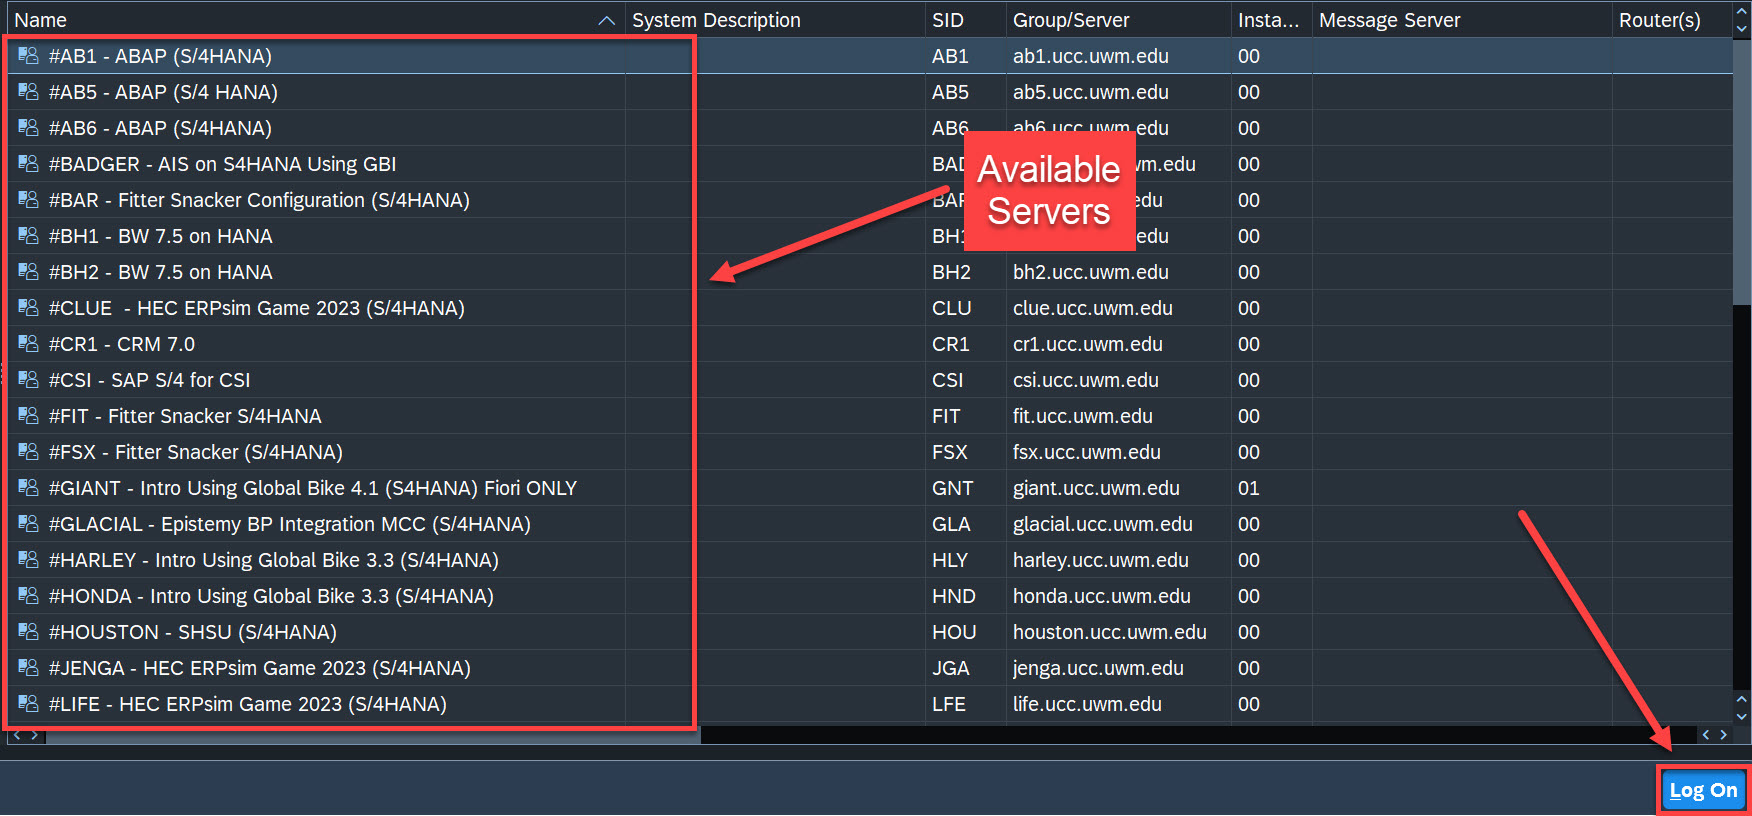The image size is (1752, 816).
Task: Select #HOUSTON - SHSU (S/4HANA) entry
Action: tap(193, 632)
